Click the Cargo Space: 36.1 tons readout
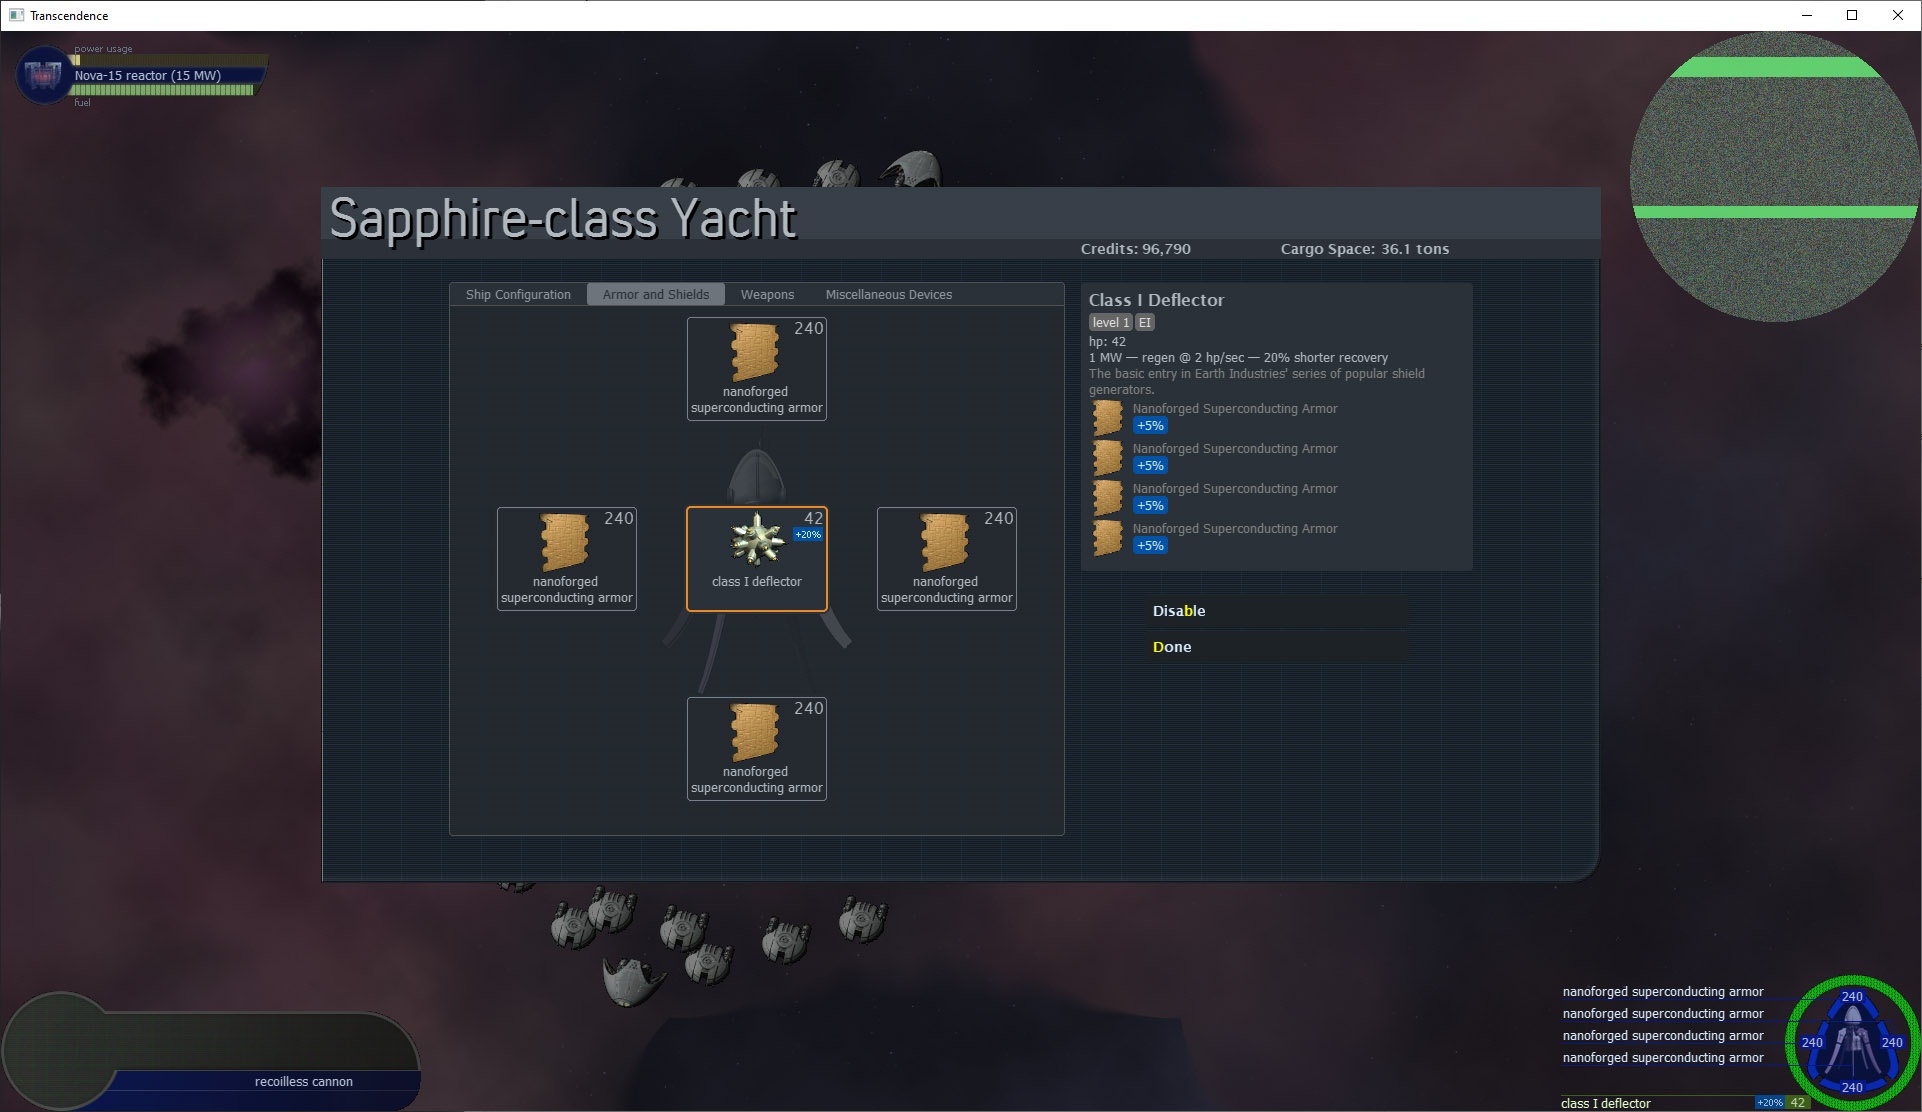 coord(1364,249)
